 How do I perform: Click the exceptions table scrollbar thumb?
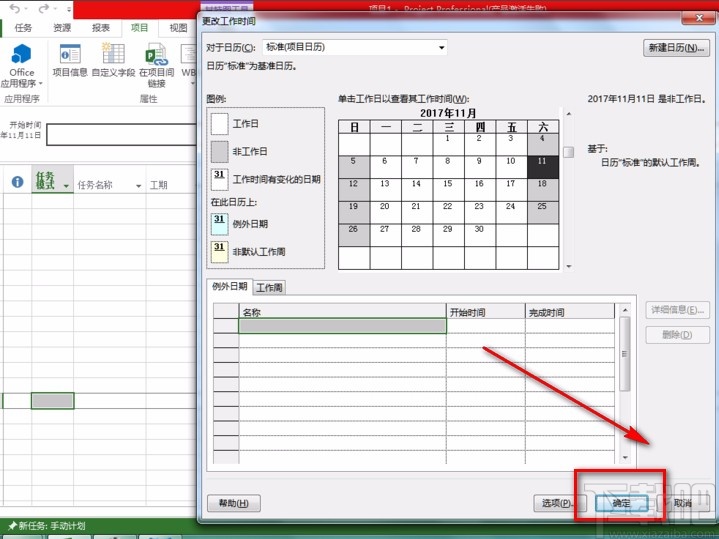625,354
